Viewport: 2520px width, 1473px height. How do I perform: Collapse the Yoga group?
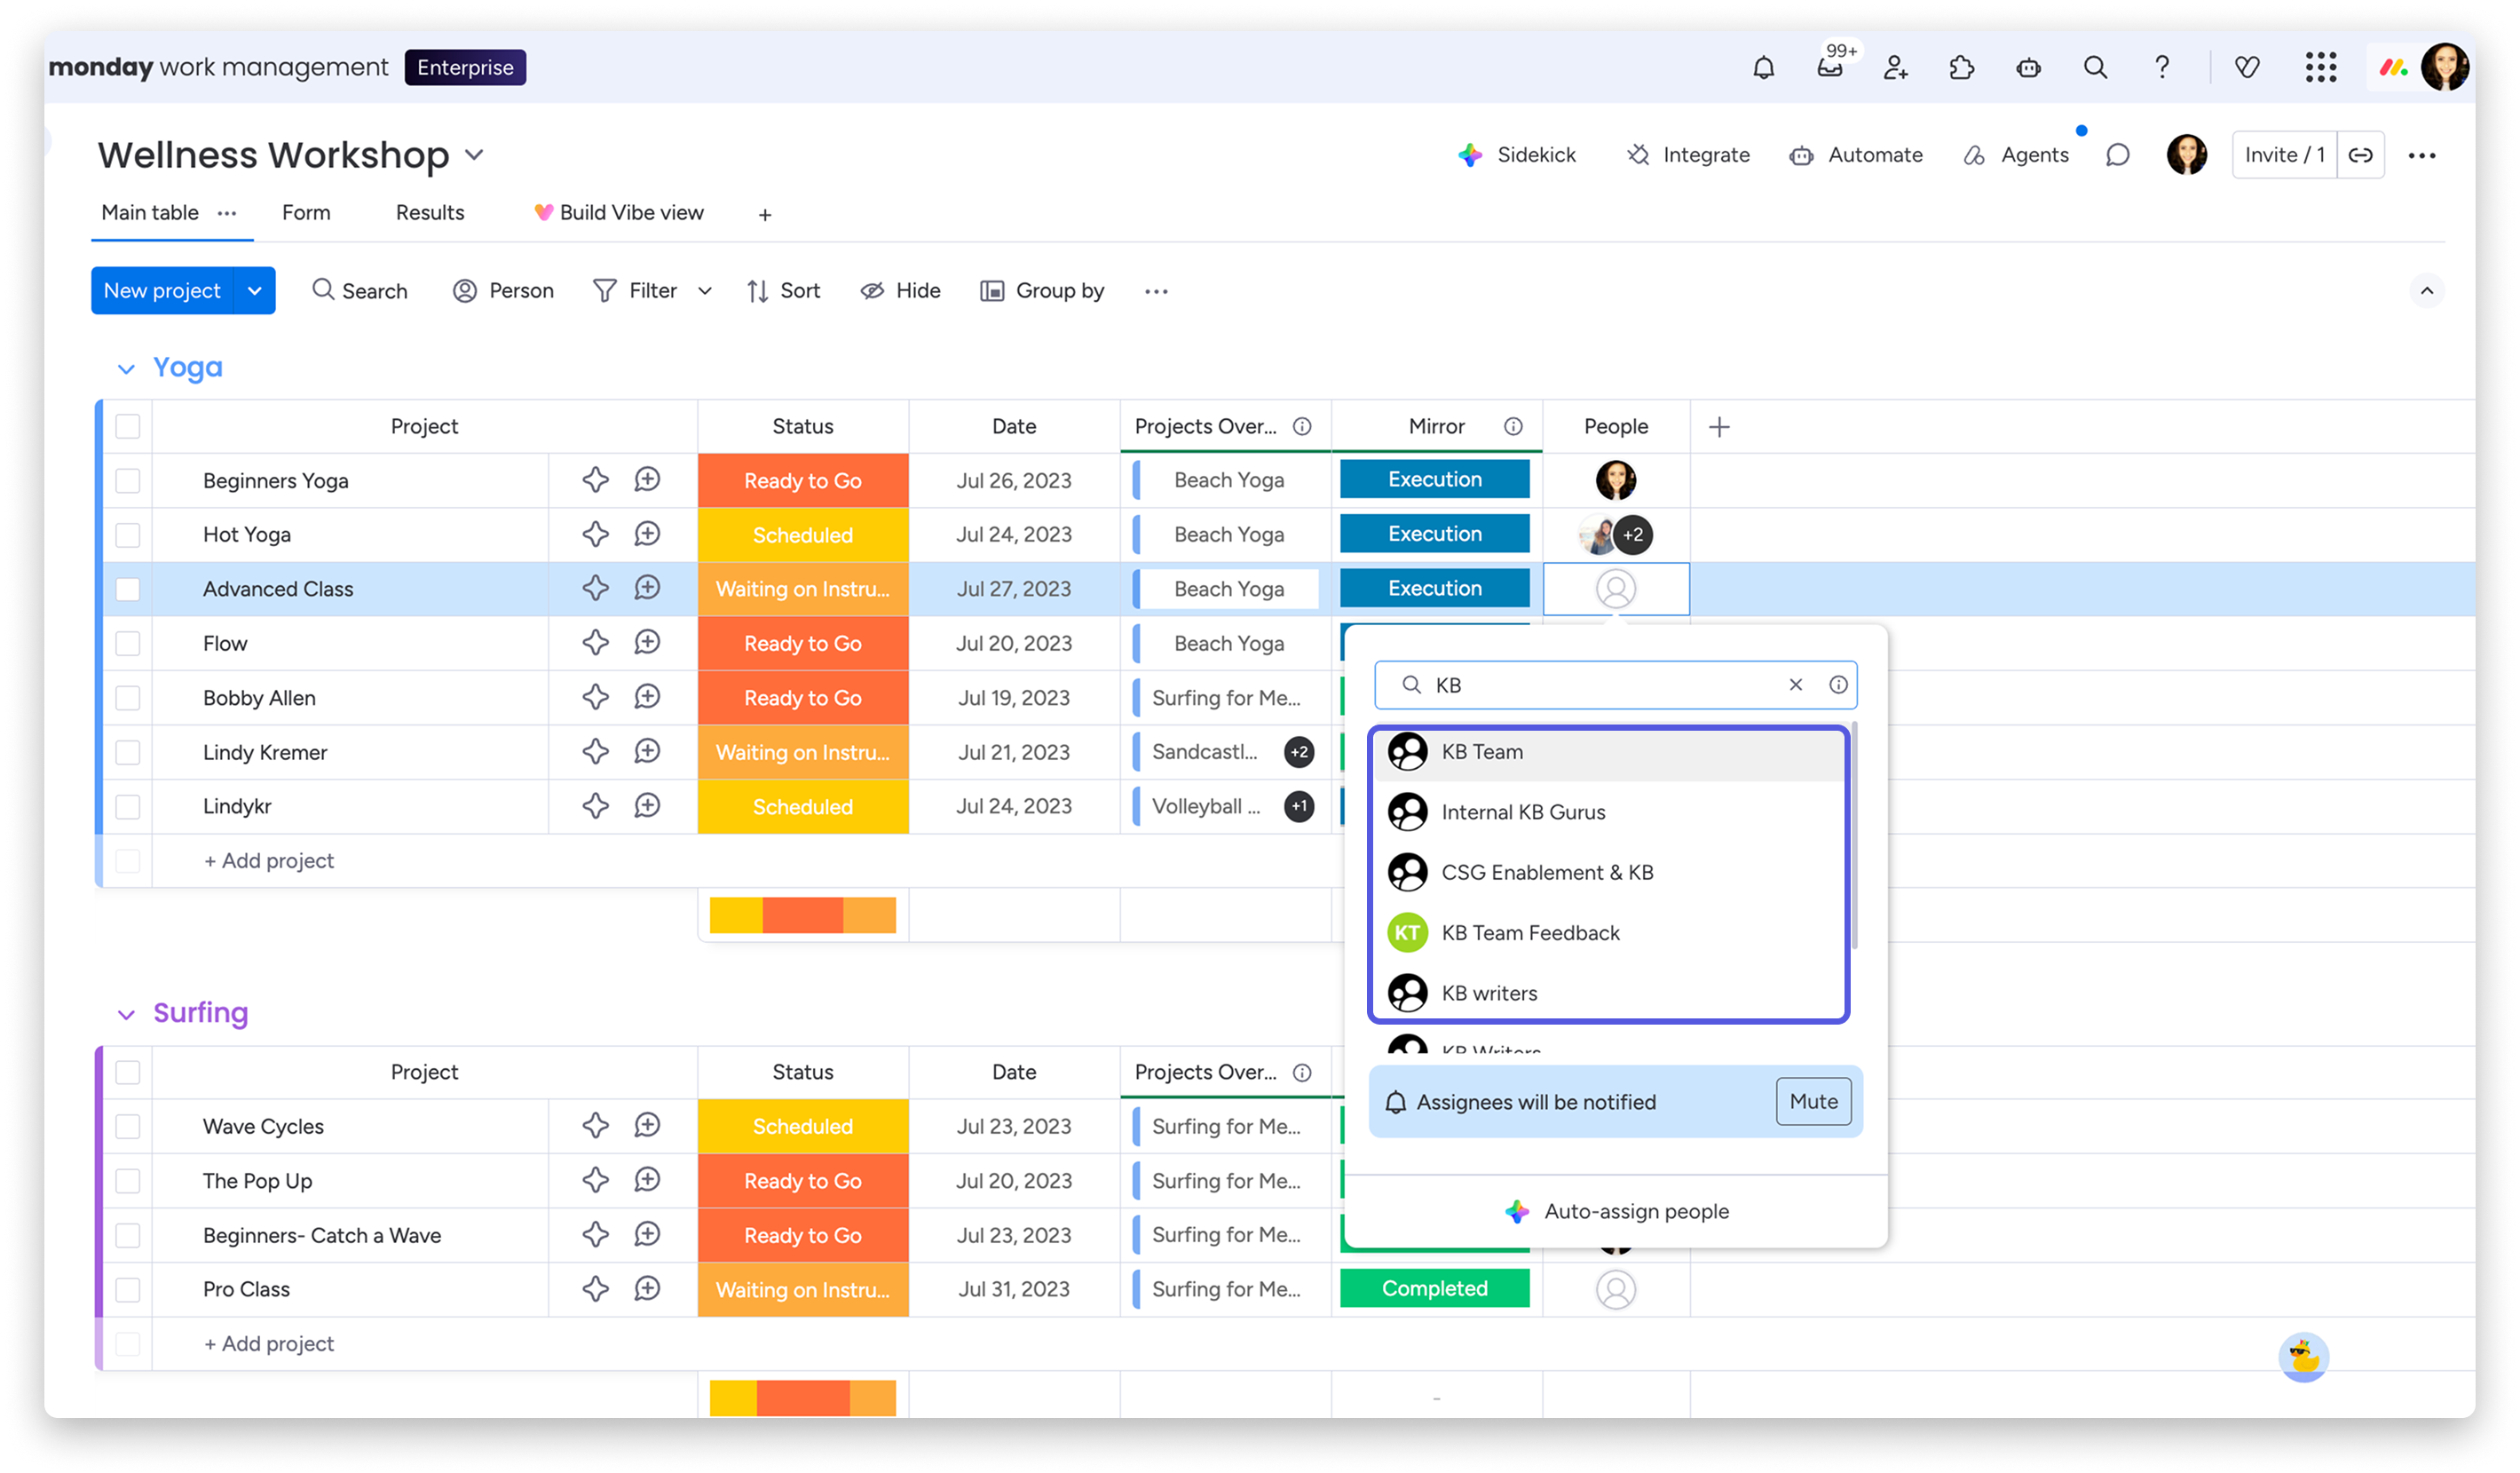pos(126,369)
